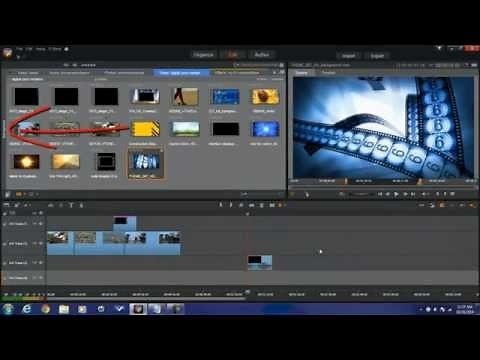Toggle audio monitoring on A/V Track (1)

coord(41,224)
